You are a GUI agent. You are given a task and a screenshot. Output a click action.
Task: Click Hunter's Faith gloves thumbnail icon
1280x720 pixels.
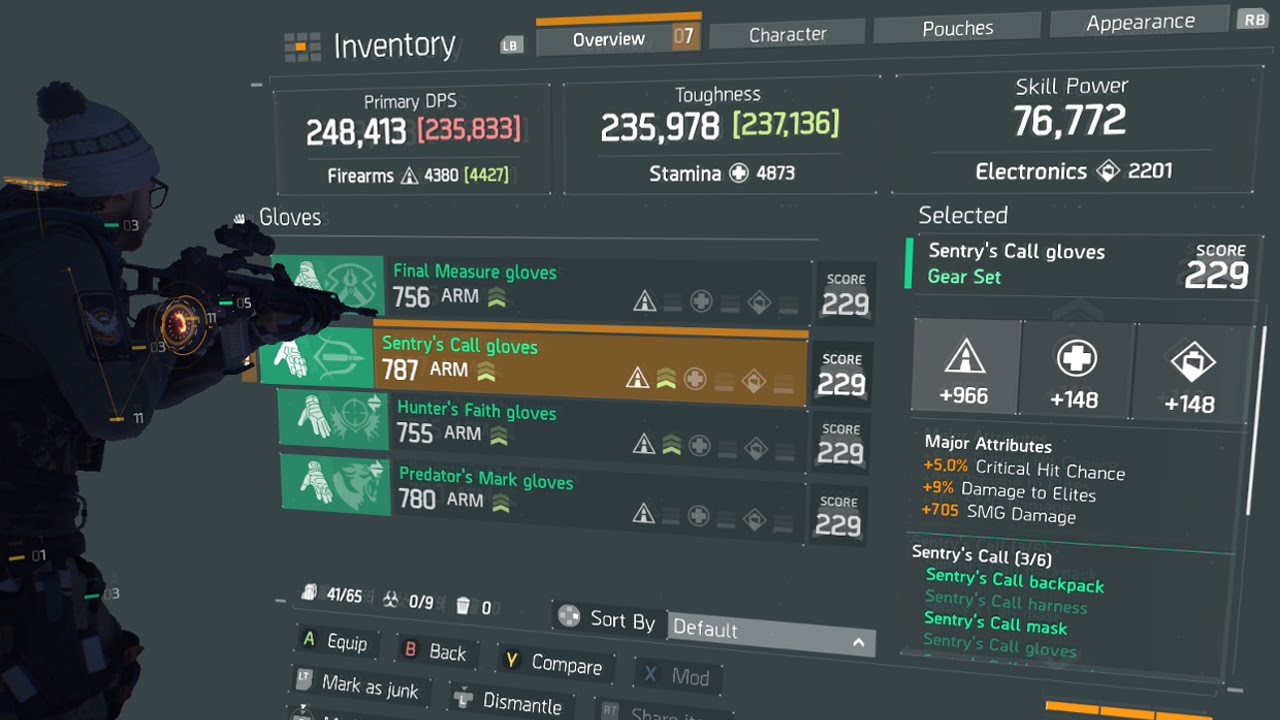[332, 419]
